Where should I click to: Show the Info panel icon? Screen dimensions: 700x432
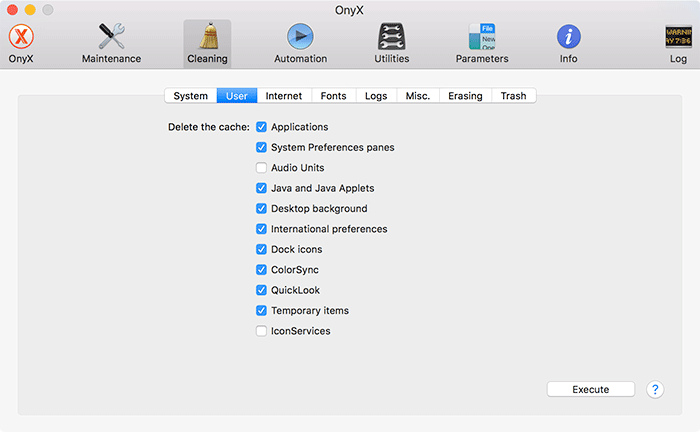pyautogui.click(x=568, y=37)
